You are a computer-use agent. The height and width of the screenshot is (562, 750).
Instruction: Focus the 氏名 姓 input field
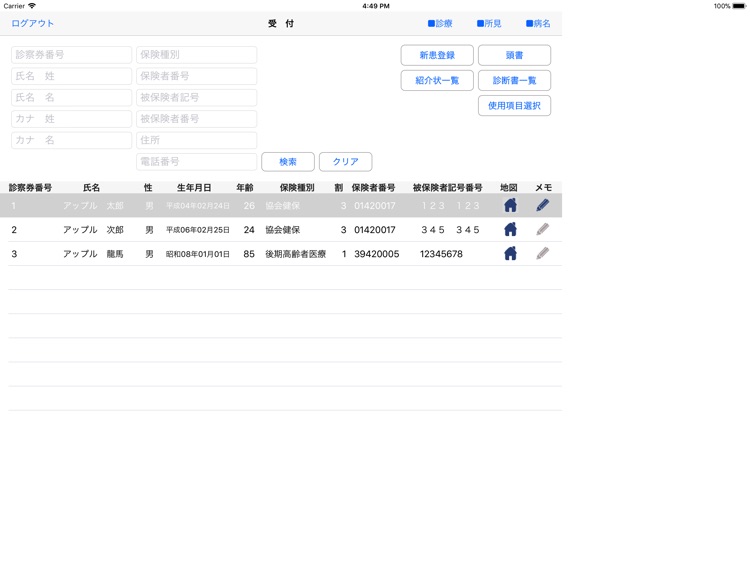(71, 76)
